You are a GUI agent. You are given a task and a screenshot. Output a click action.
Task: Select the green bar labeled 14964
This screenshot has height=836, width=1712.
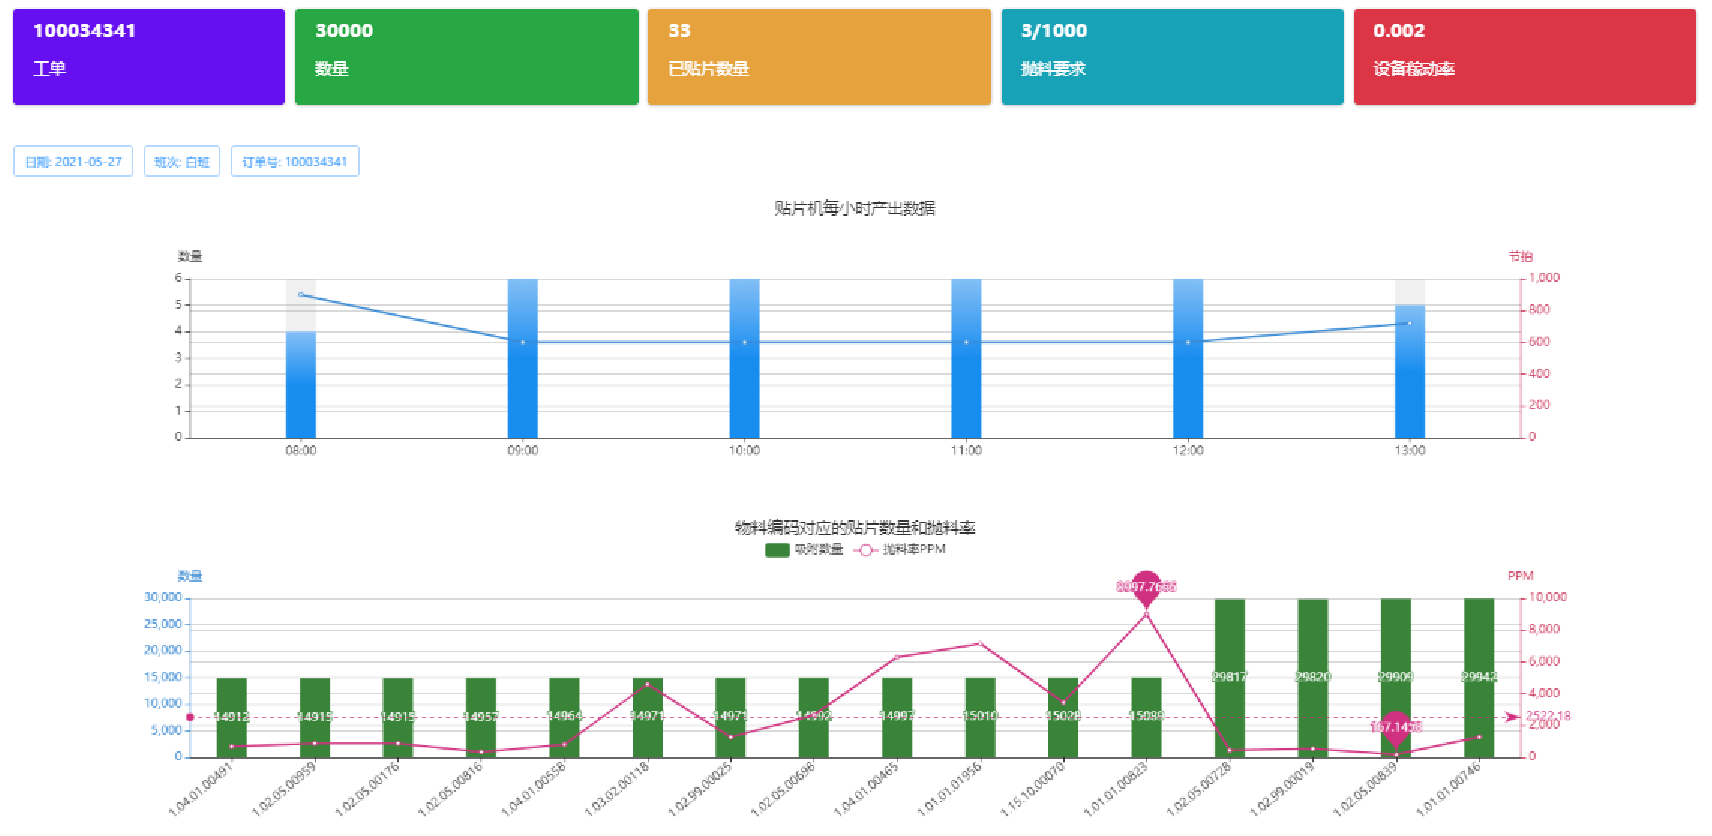pyautogui.click(x=565, y=718)
